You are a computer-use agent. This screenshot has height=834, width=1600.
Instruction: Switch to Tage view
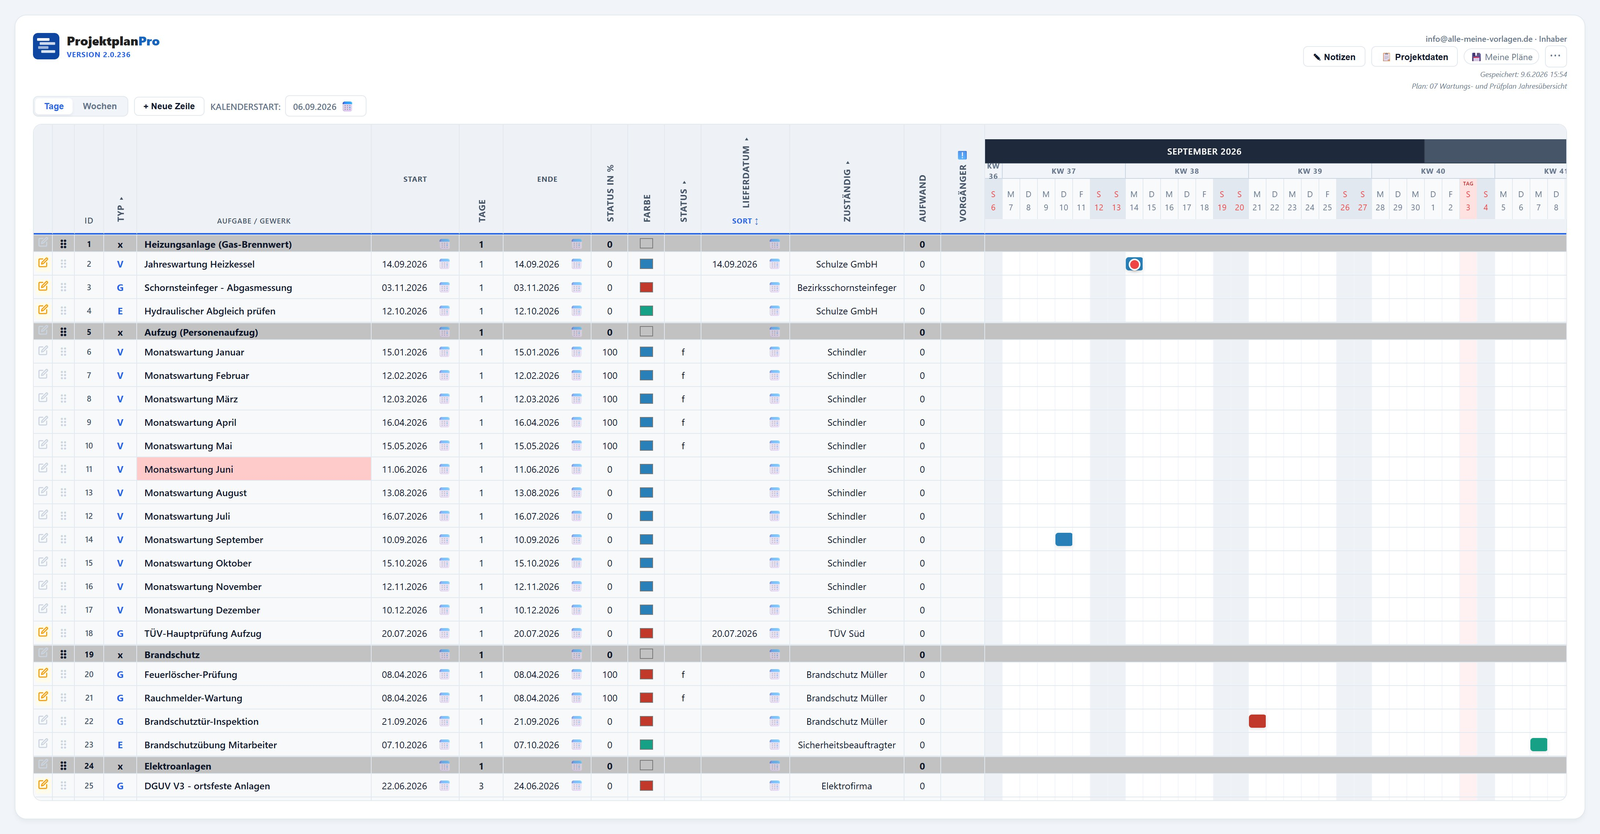[54, 106]
